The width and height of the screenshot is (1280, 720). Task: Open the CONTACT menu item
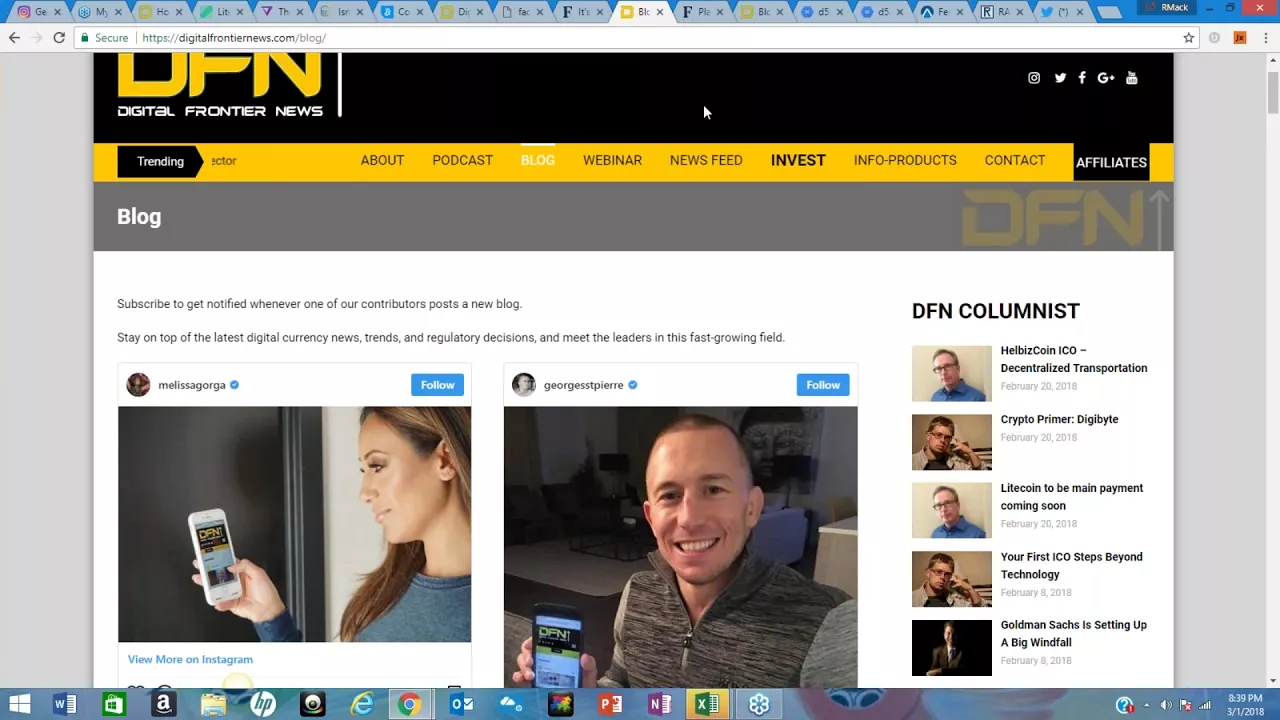tap(1015, 160)
